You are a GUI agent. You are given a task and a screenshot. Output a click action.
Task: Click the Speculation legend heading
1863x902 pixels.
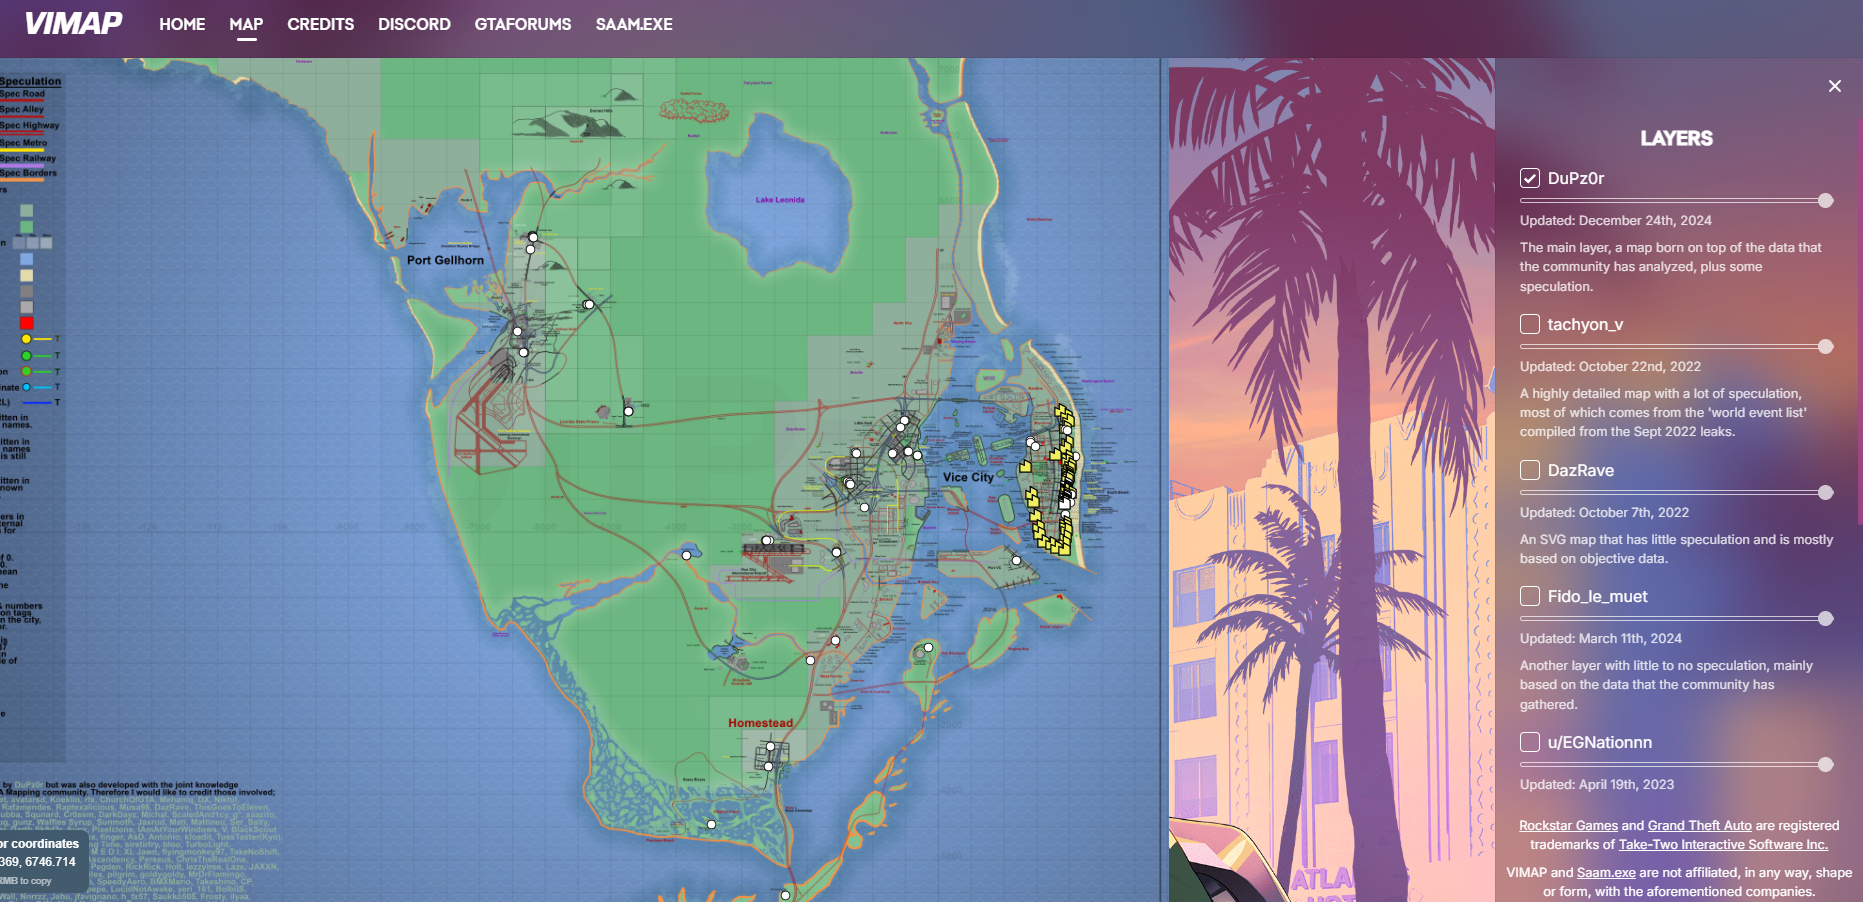click(x=30, y=81)
